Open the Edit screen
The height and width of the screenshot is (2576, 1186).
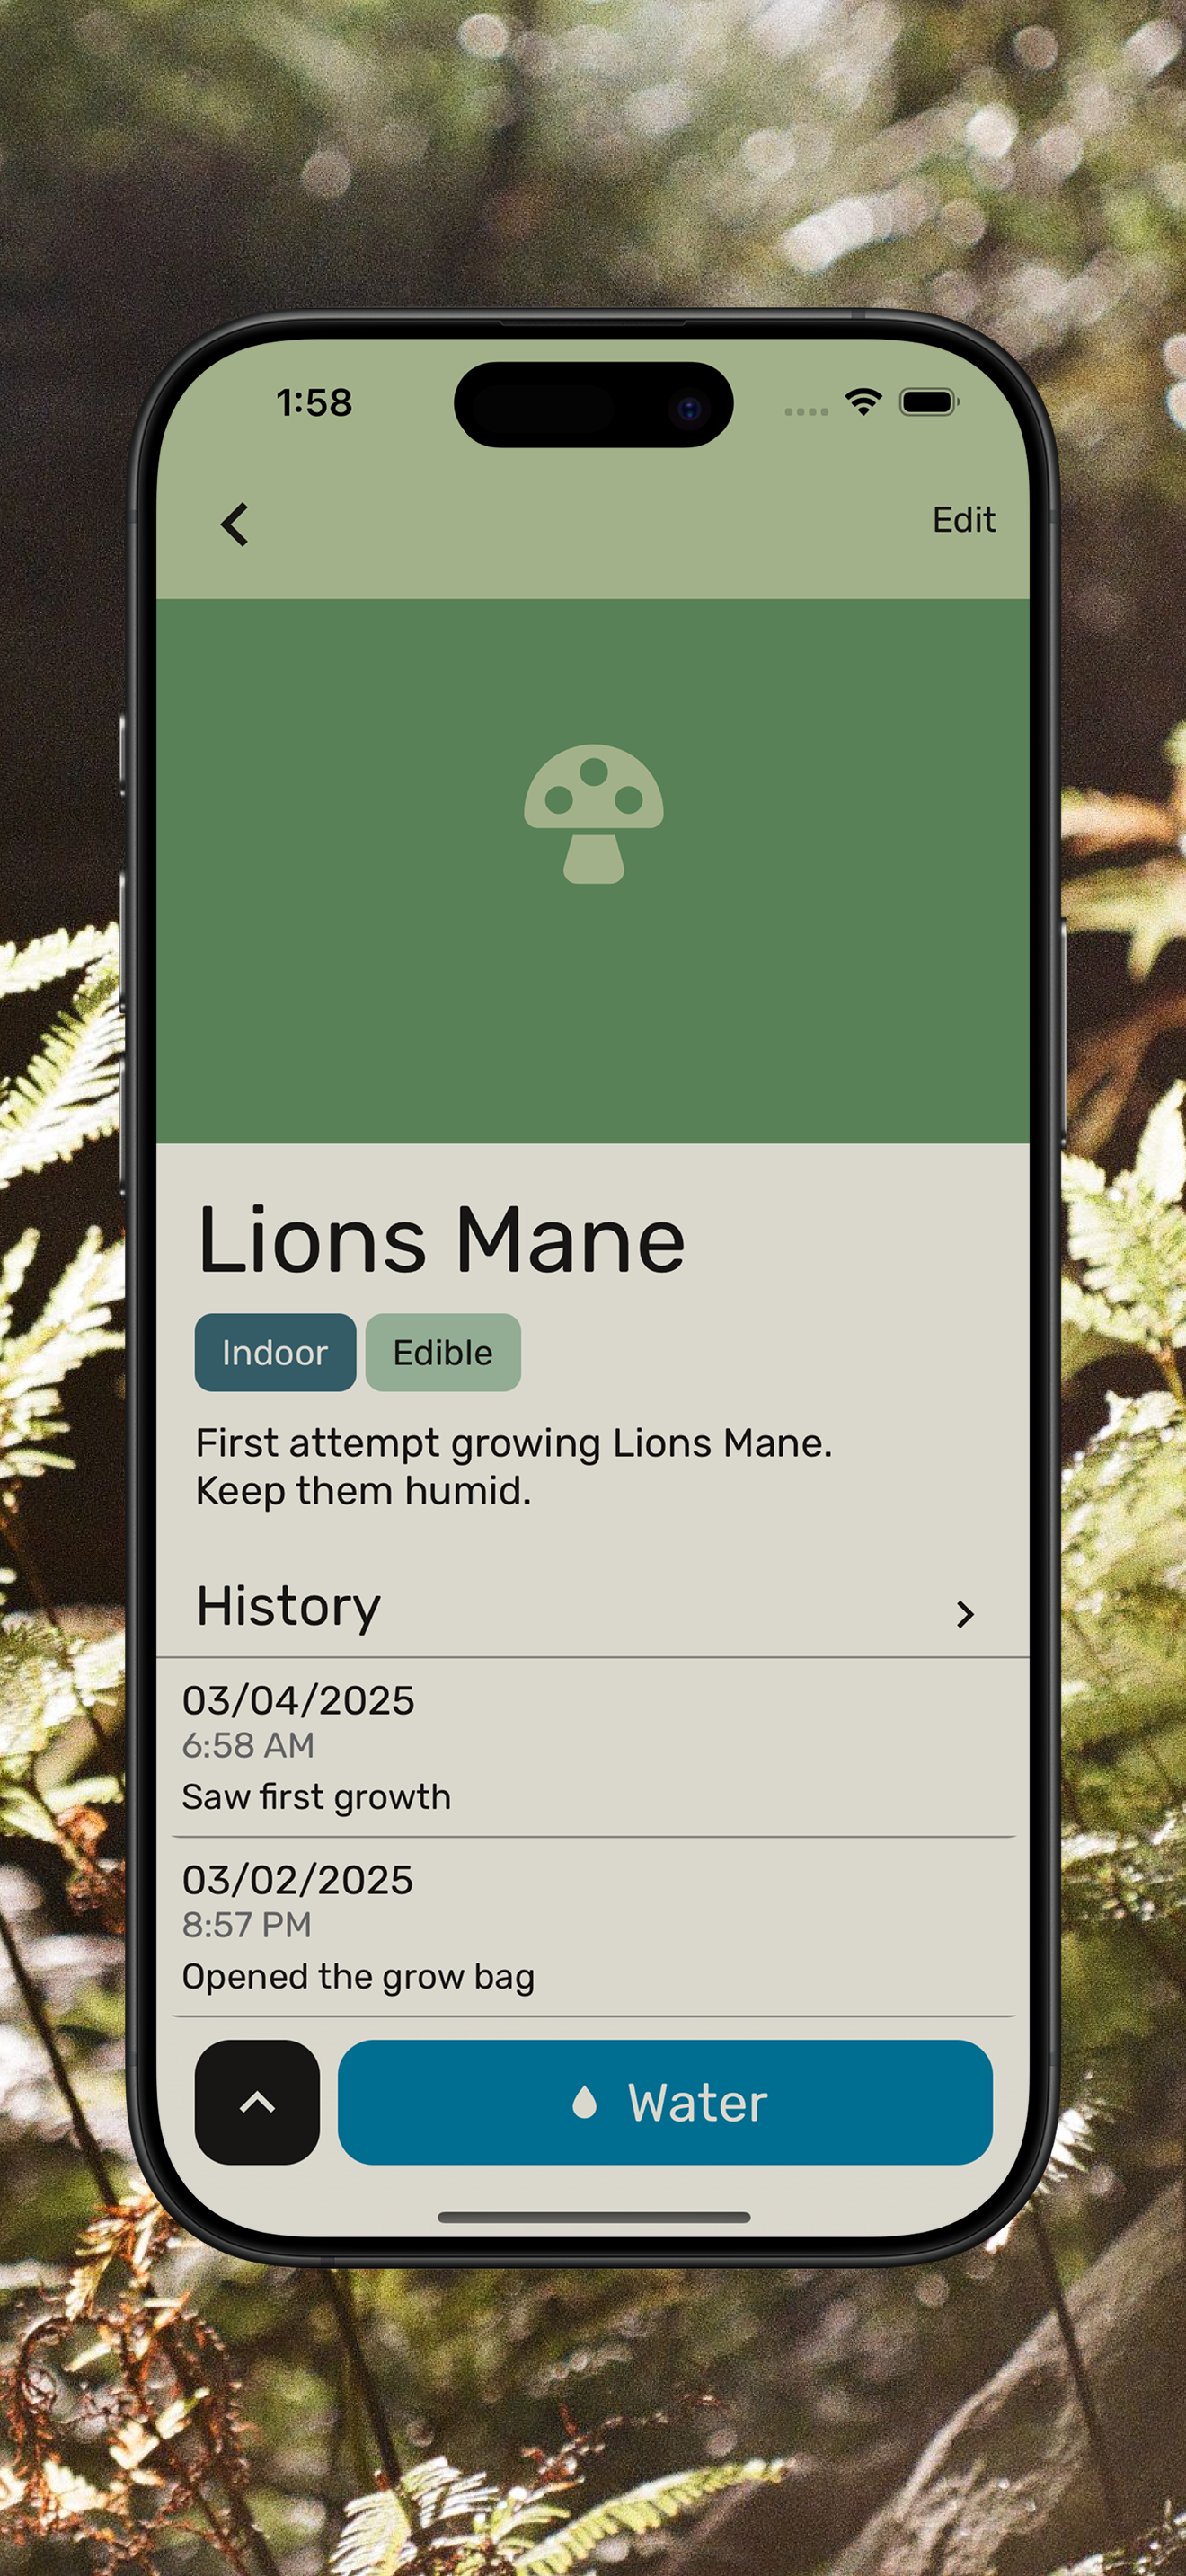(x=964, y=520)
